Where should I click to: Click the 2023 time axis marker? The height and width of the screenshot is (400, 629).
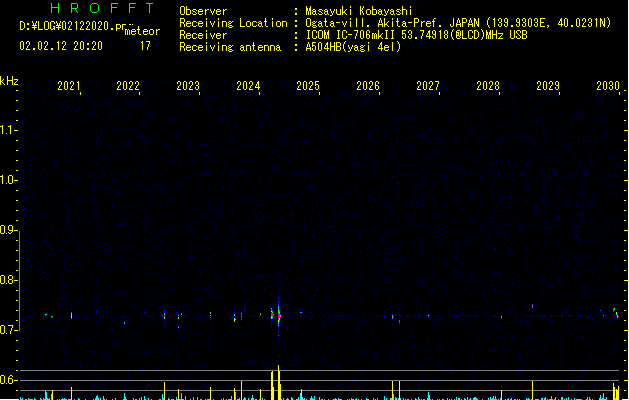pos(188,85)
